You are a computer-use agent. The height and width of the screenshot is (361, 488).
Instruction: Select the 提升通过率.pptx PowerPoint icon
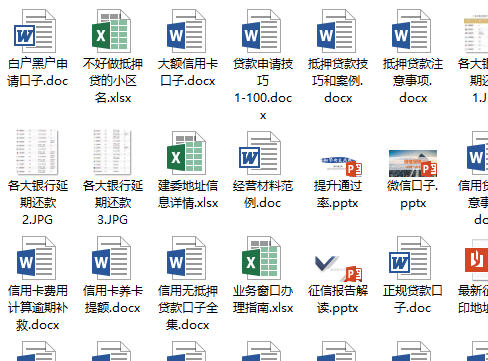[341, 167]
